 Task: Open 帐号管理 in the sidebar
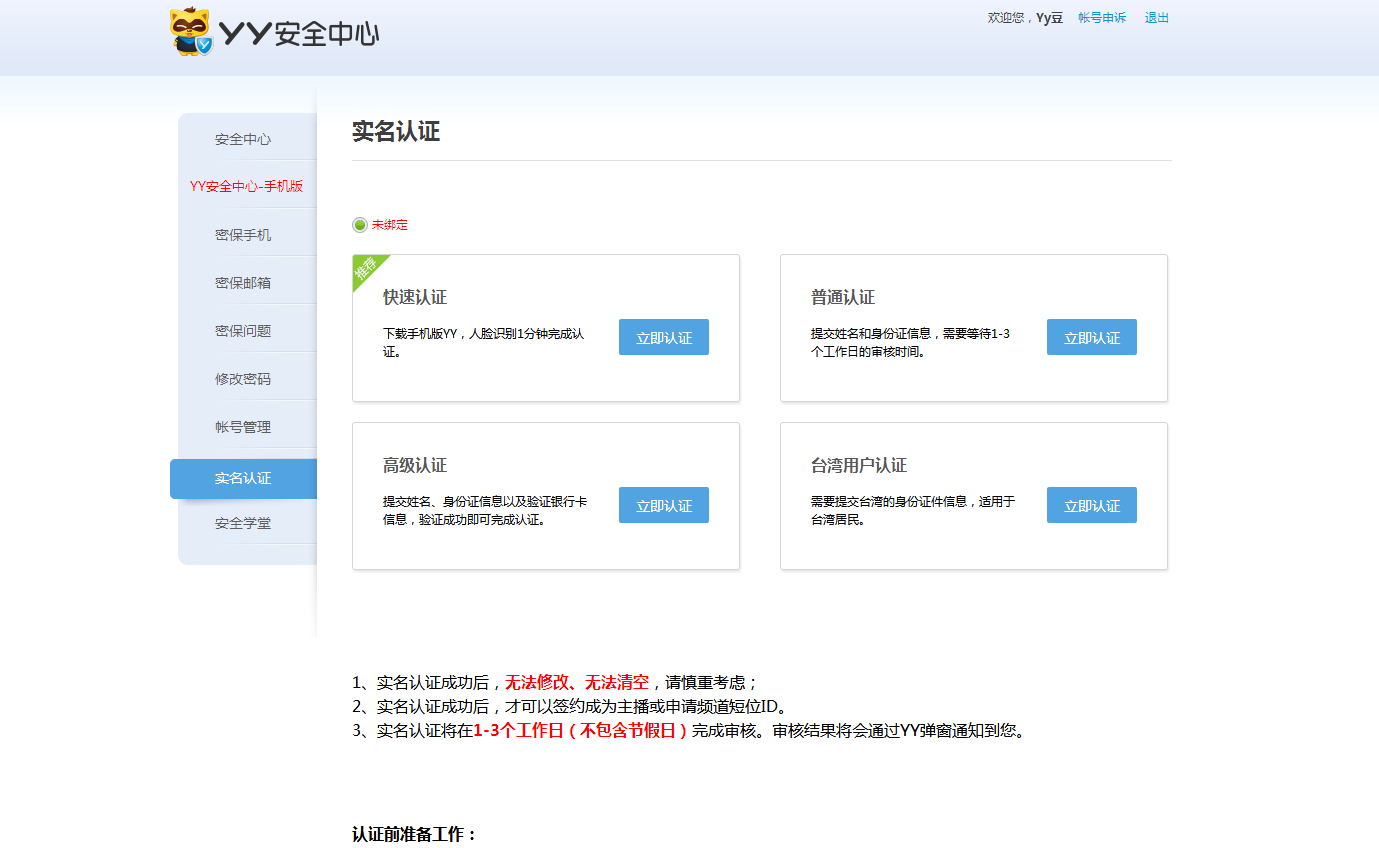(245, 425)
